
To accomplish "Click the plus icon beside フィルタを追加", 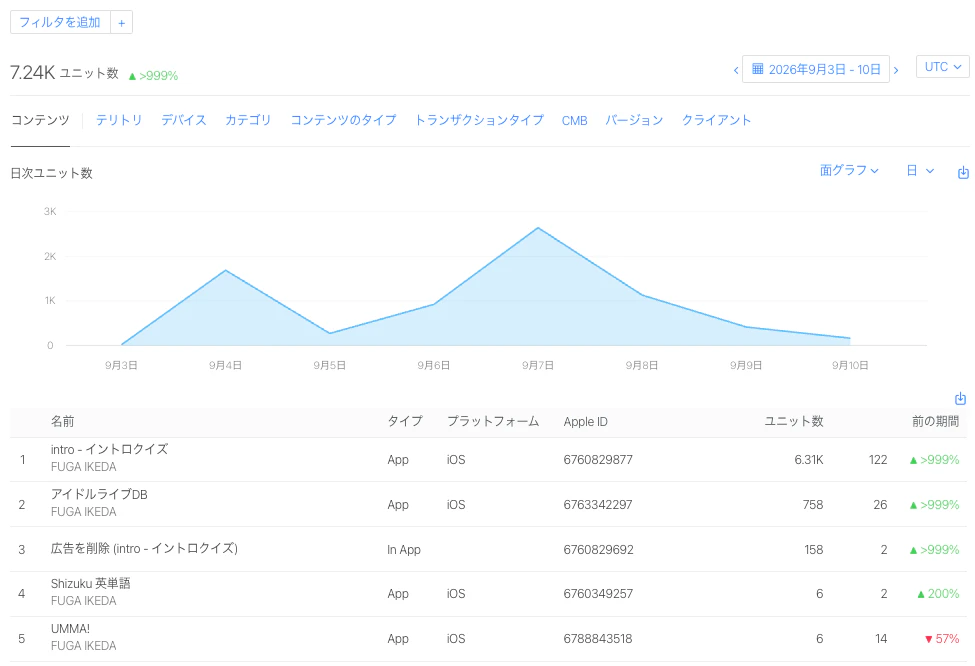I will click(121, 23).
